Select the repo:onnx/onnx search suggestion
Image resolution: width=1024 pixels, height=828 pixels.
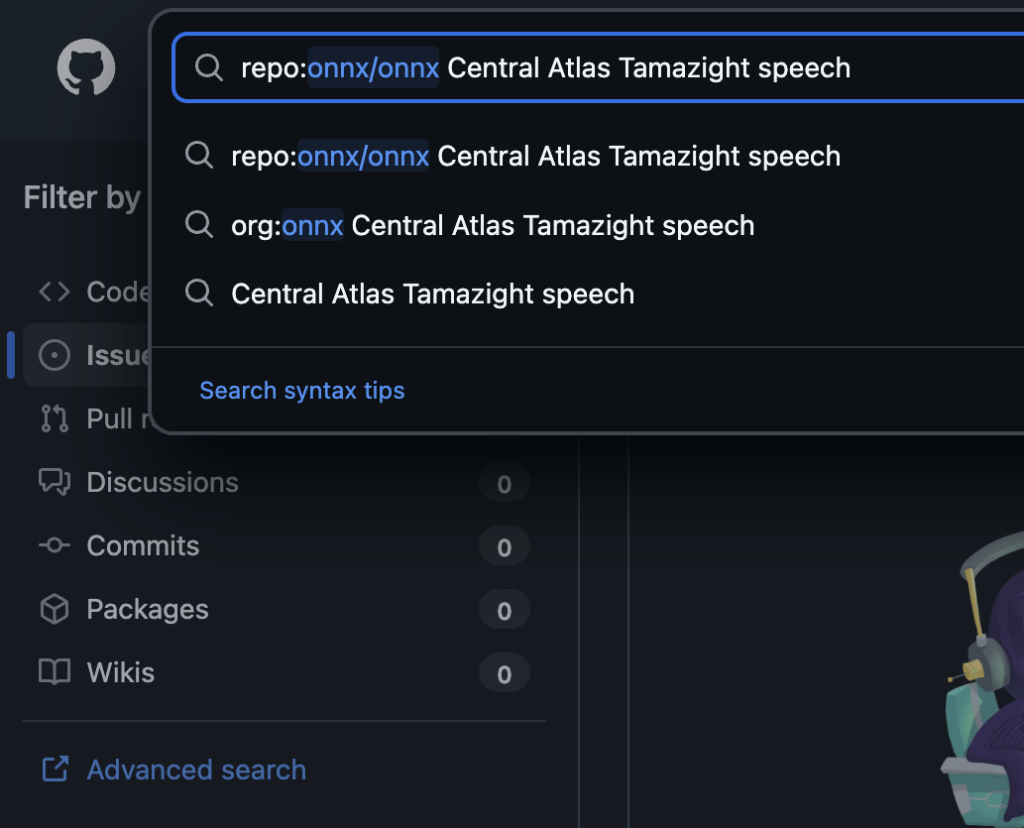535,156
